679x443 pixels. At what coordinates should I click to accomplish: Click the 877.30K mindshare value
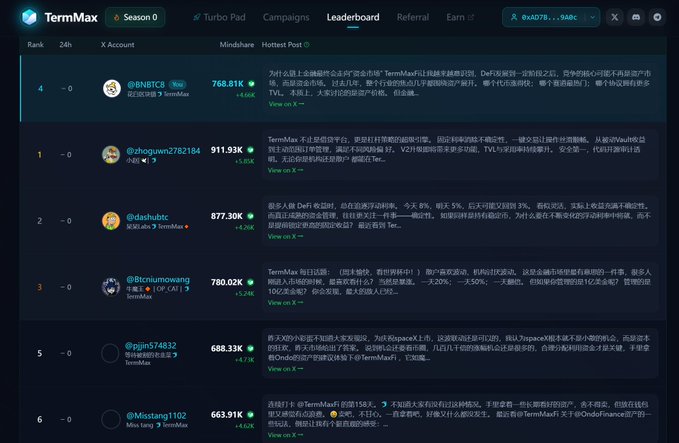pos(226,216)
